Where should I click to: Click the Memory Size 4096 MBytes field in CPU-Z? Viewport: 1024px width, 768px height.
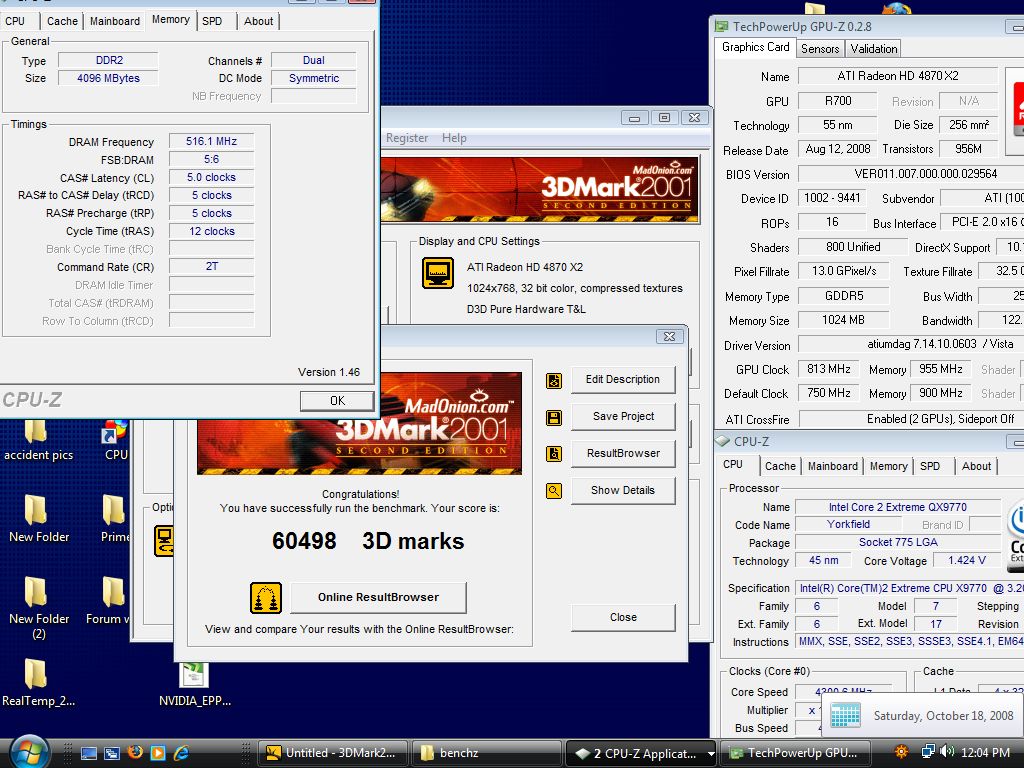pos(108,78)
